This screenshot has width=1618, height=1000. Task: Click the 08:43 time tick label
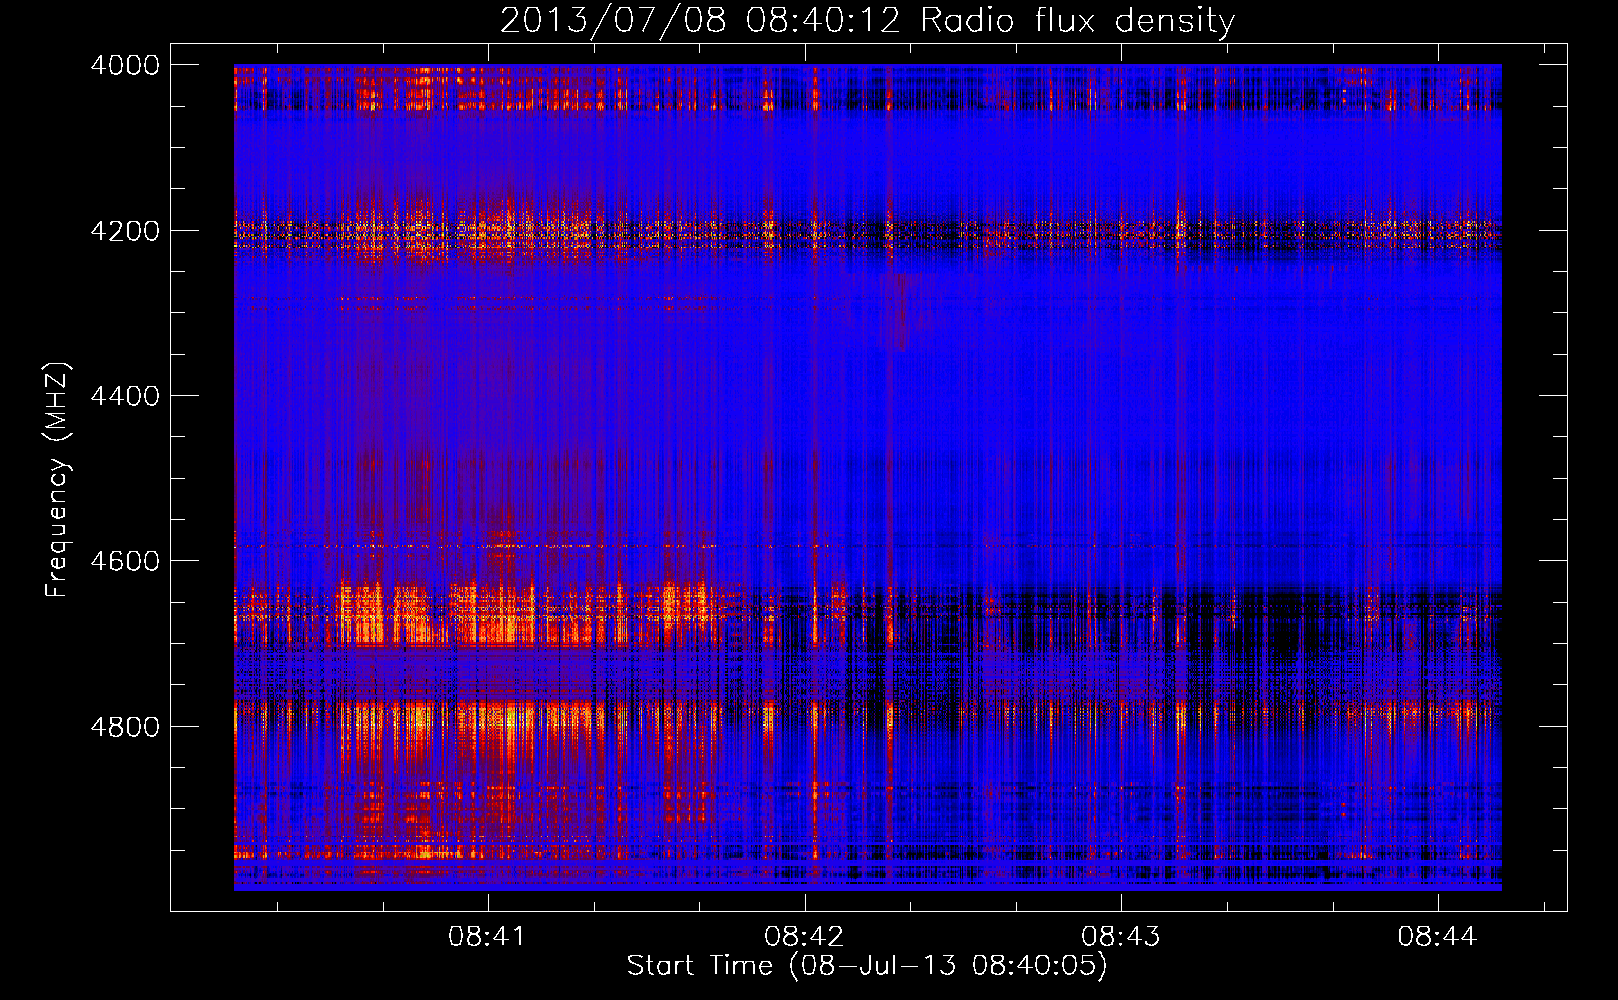click(x=1121, y=937)
